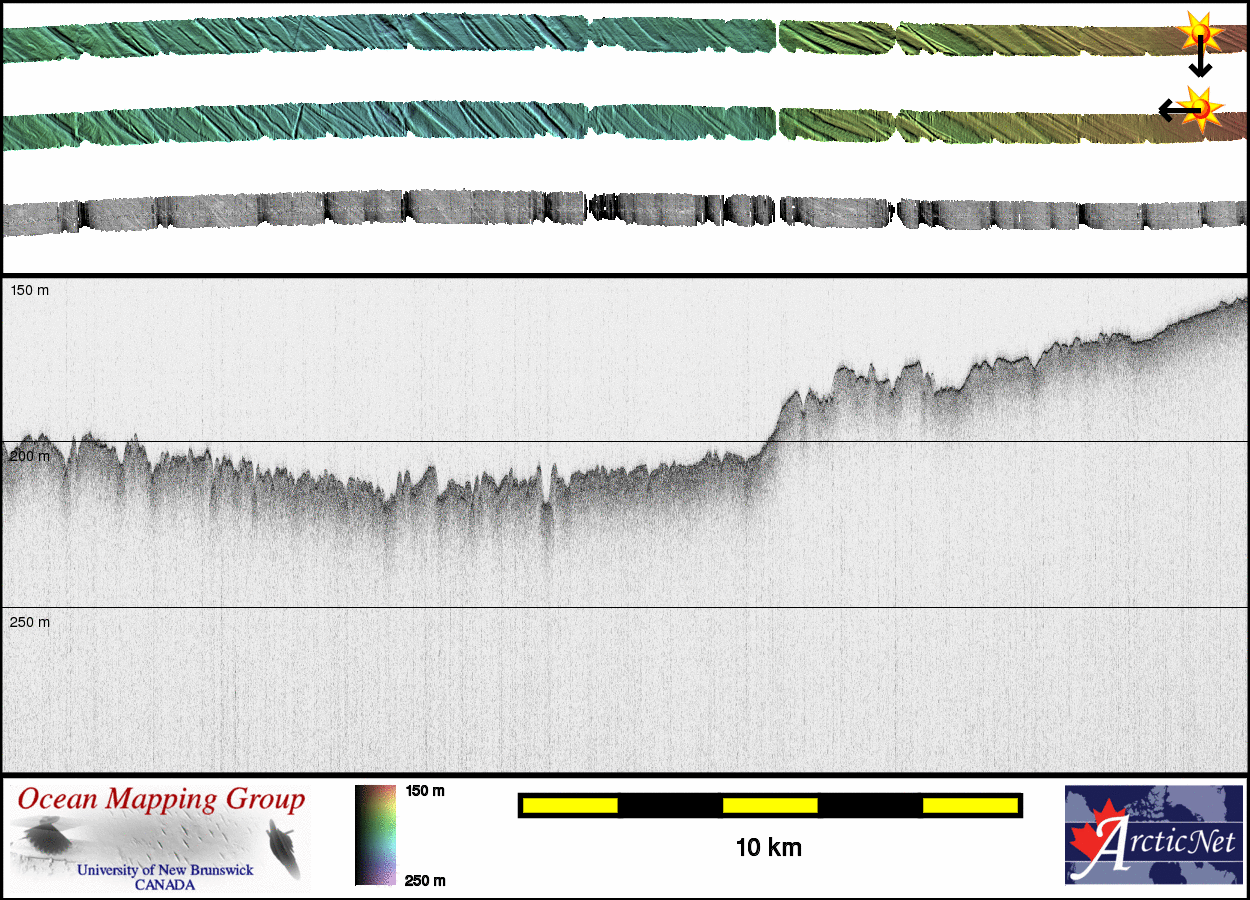
Task: Click the rightmost yellow scale bar segment
Action: click(969, 805)
